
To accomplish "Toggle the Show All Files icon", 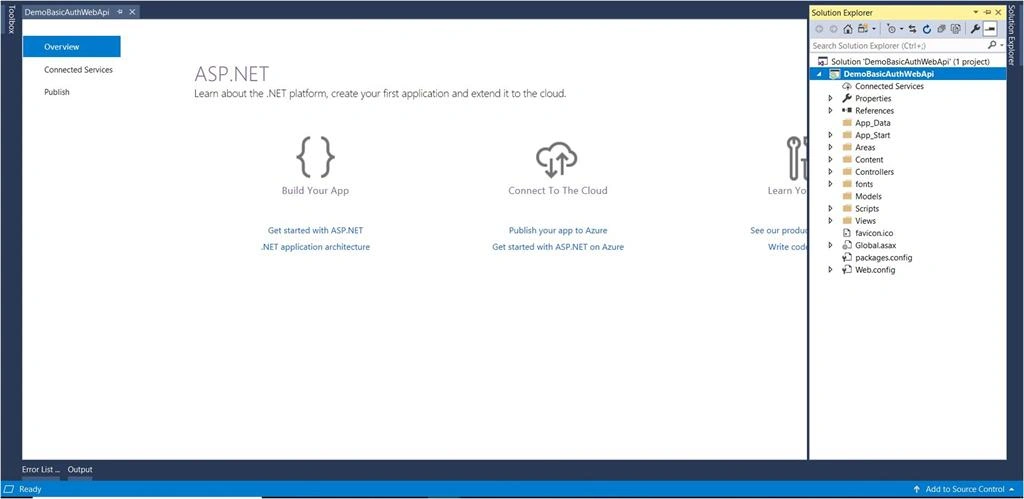I will click(x=955, y=29).
